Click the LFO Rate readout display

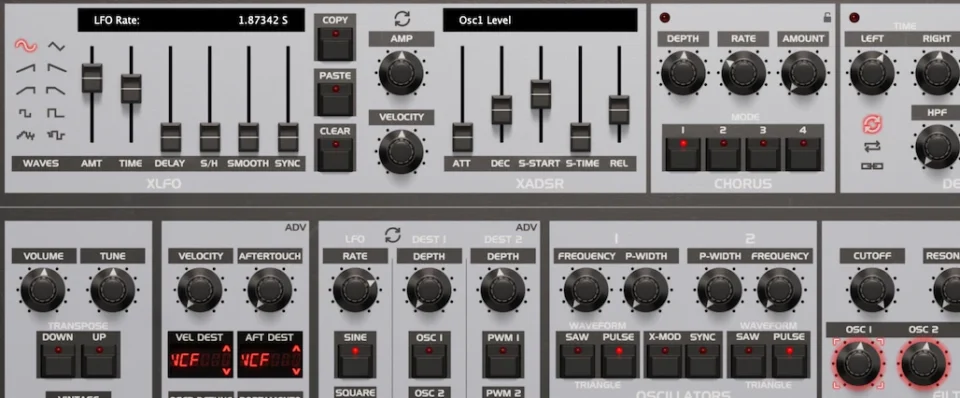click(x=191, y=20)
